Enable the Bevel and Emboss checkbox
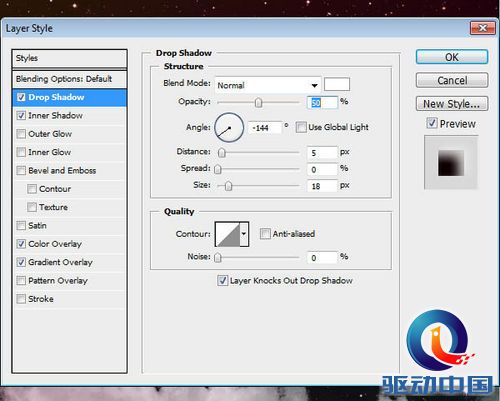The image size is (500, 401). (x=21, y=171)
